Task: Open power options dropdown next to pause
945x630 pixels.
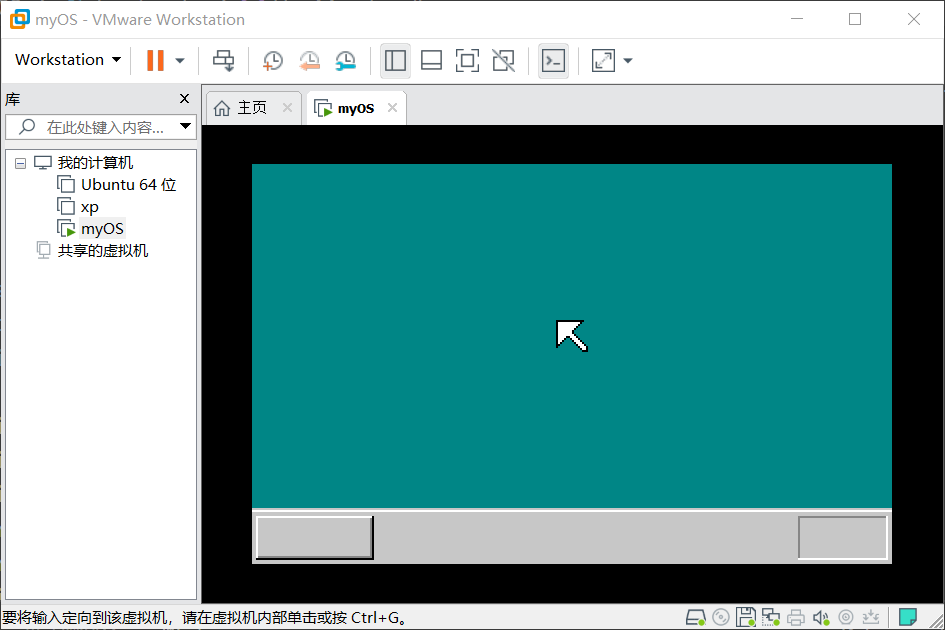Action: 180,60
